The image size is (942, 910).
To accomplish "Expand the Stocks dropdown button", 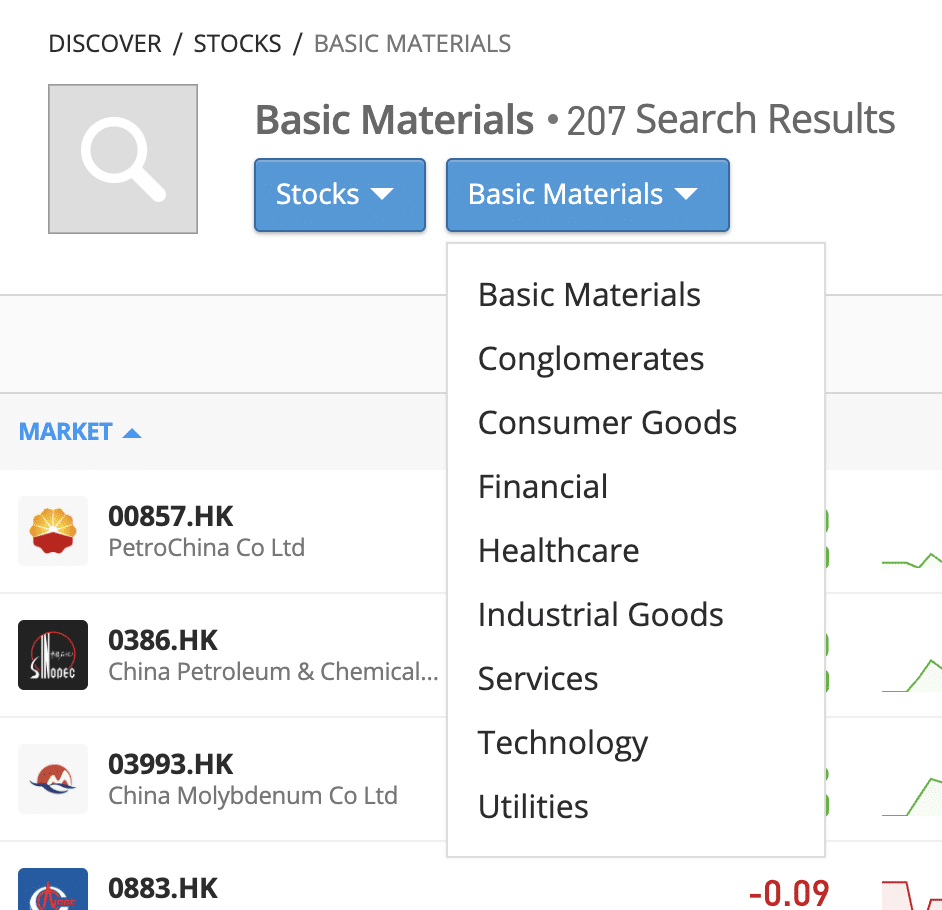I will pos(340,195).
